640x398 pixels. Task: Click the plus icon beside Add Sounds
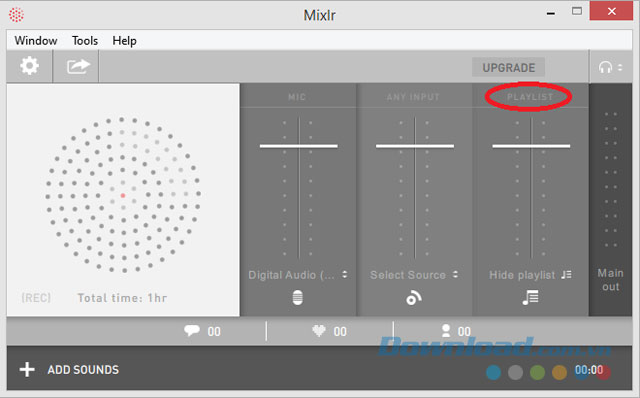pos(27,369)
